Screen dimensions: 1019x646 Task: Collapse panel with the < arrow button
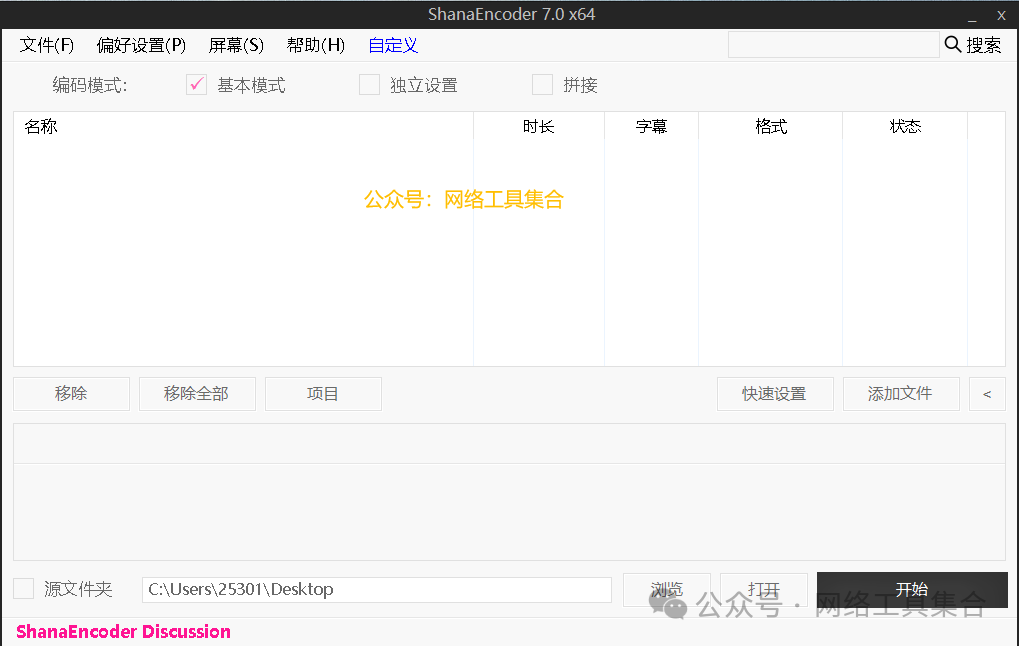click(987, 394)
